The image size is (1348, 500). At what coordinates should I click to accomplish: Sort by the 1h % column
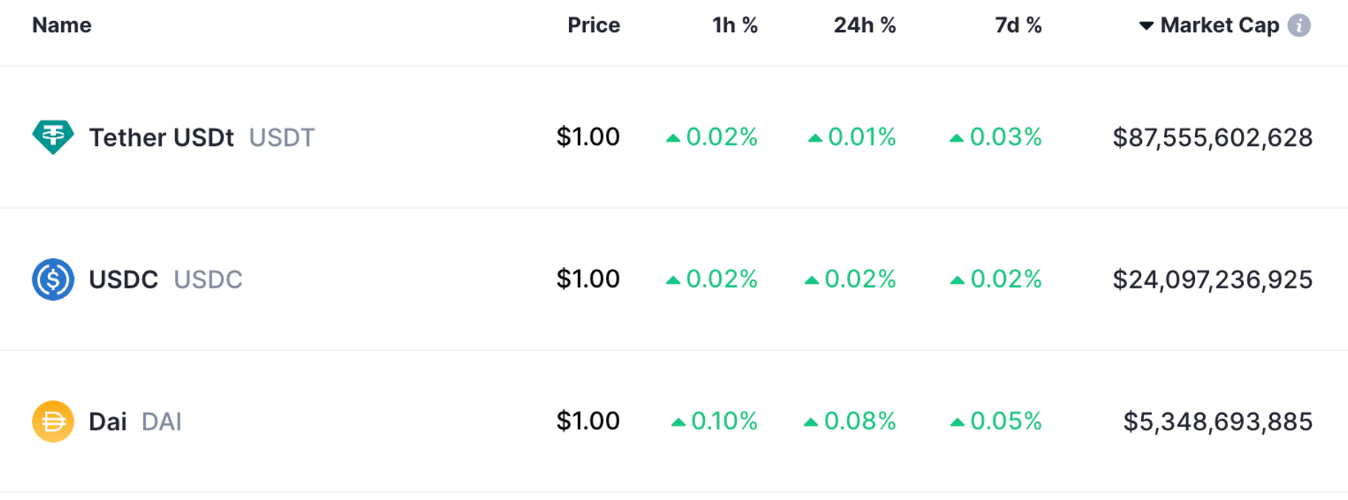[735, 26]
